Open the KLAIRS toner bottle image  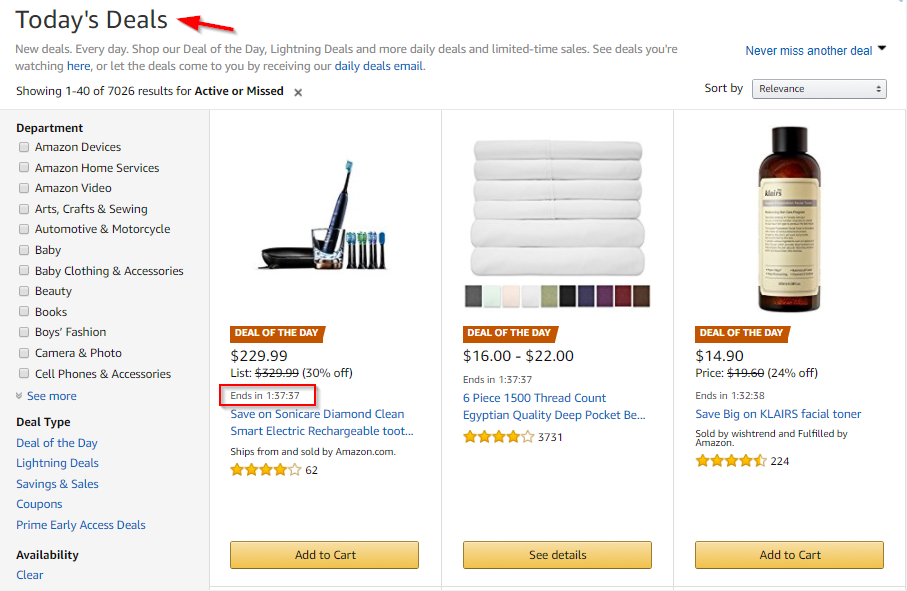(789, 219)
